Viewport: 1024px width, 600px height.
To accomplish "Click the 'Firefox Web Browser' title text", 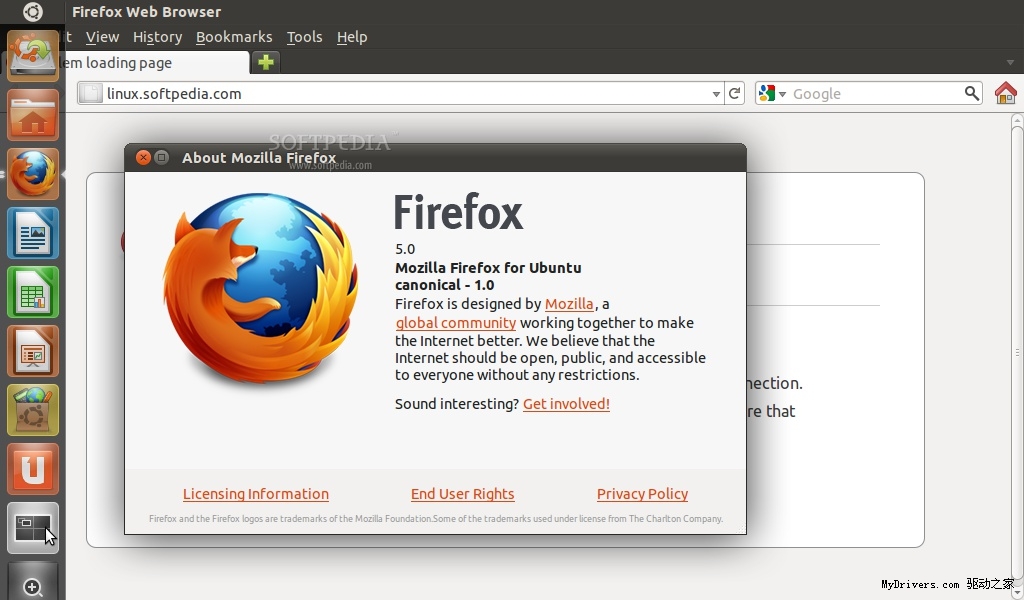I will pyautogui.click(x=146, y=12).
